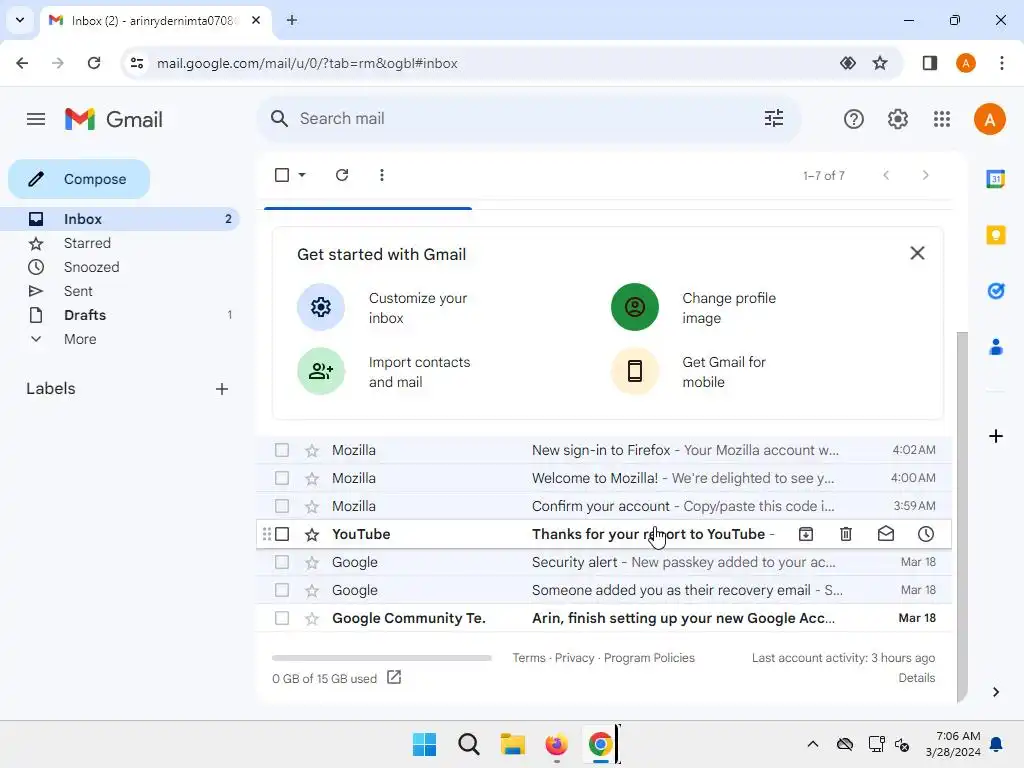
Task: Click Customize your inbox gear icon
Action: (321, 307)
